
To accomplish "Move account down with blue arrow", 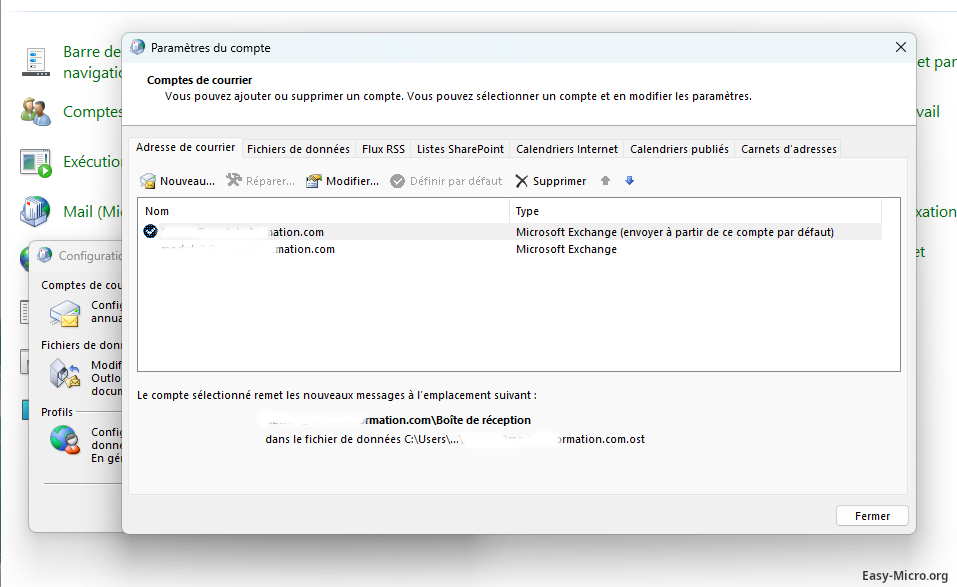I will tap(630, 181).
